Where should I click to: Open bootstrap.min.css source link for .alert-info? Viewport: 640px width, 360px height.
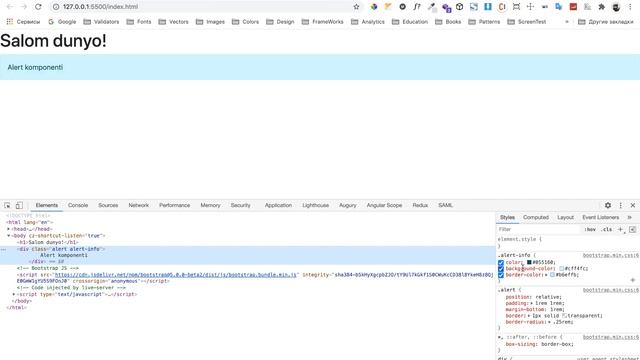click(x=611, y=256)
